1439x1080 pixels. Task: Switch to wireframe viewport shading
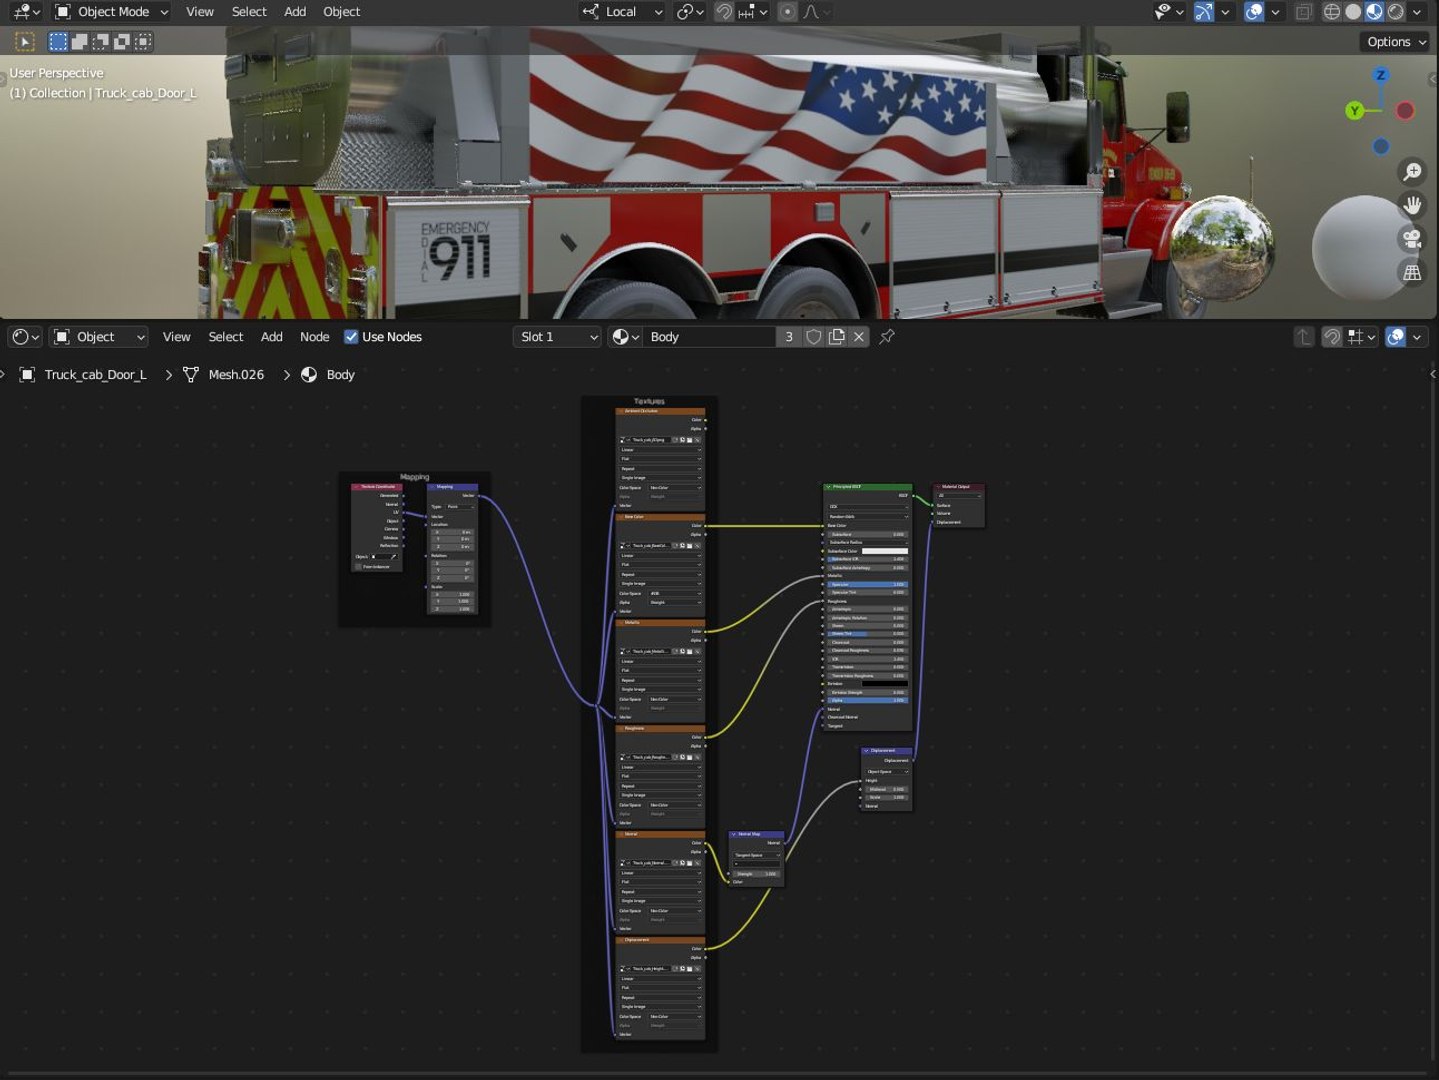(1332, 12)
